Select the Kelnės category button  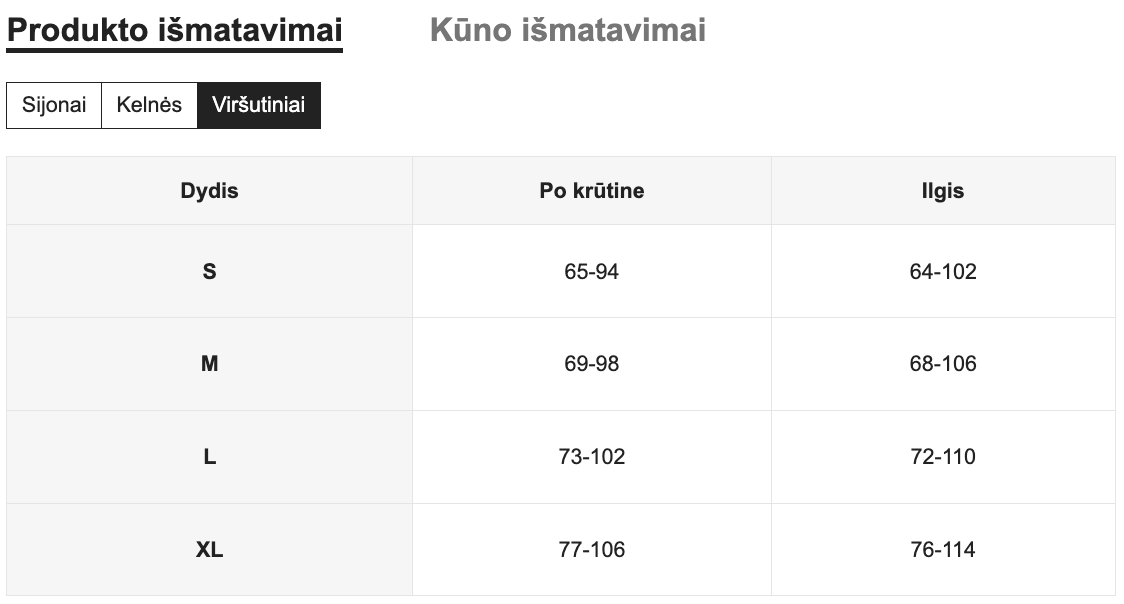pos(149,105)
